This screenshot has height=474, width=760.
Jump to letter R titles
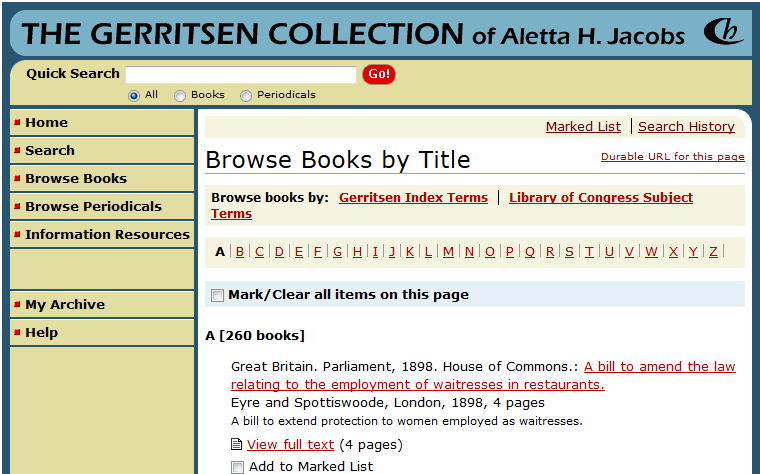coord(550,252)
